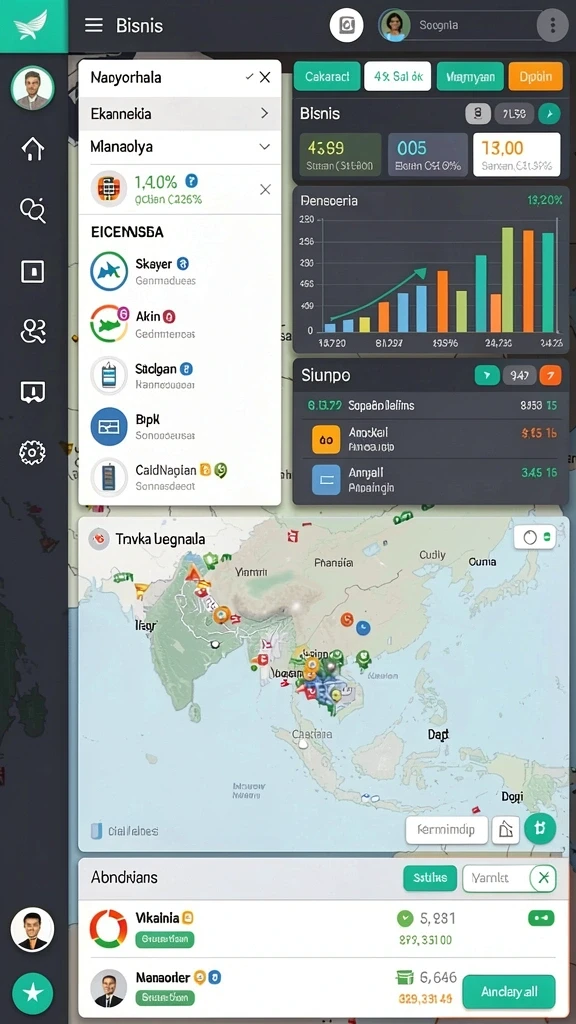Viewport: 576px width, 1024px height.
Task: Click the green Sstiike button
Action: pos(430,878)
